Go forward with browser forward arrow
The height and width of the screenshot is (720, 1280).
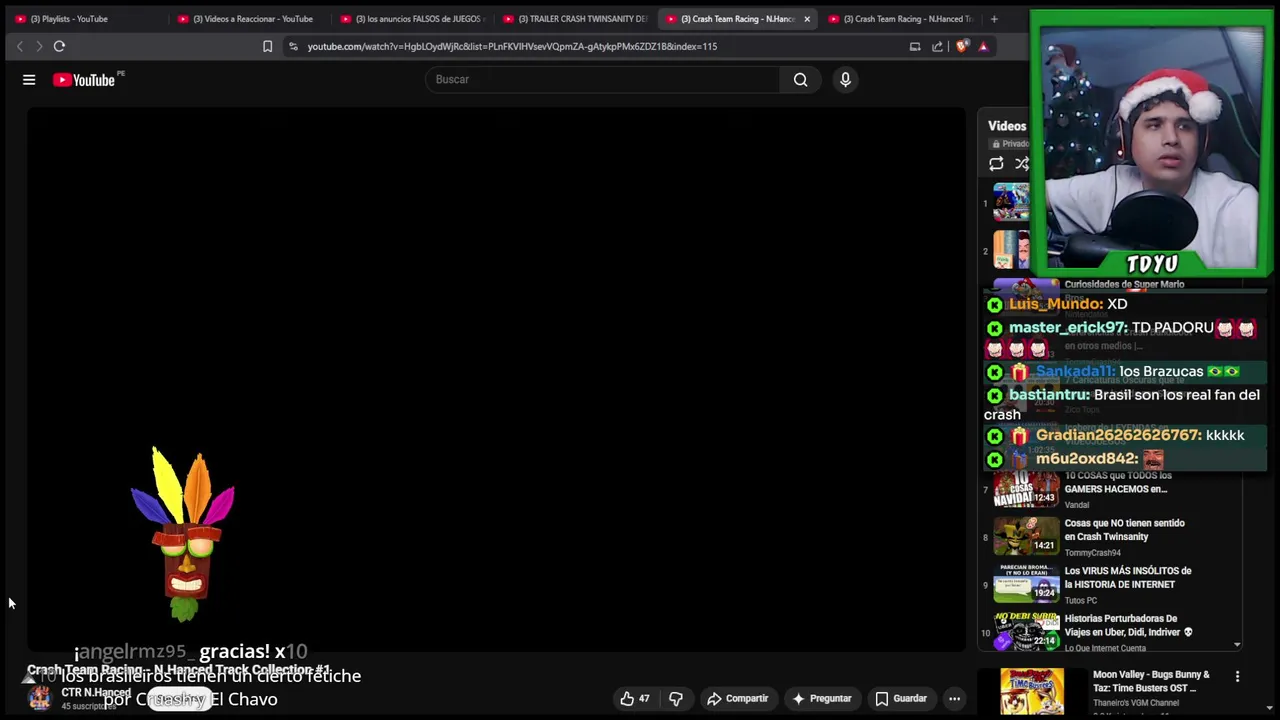[39, 46]
